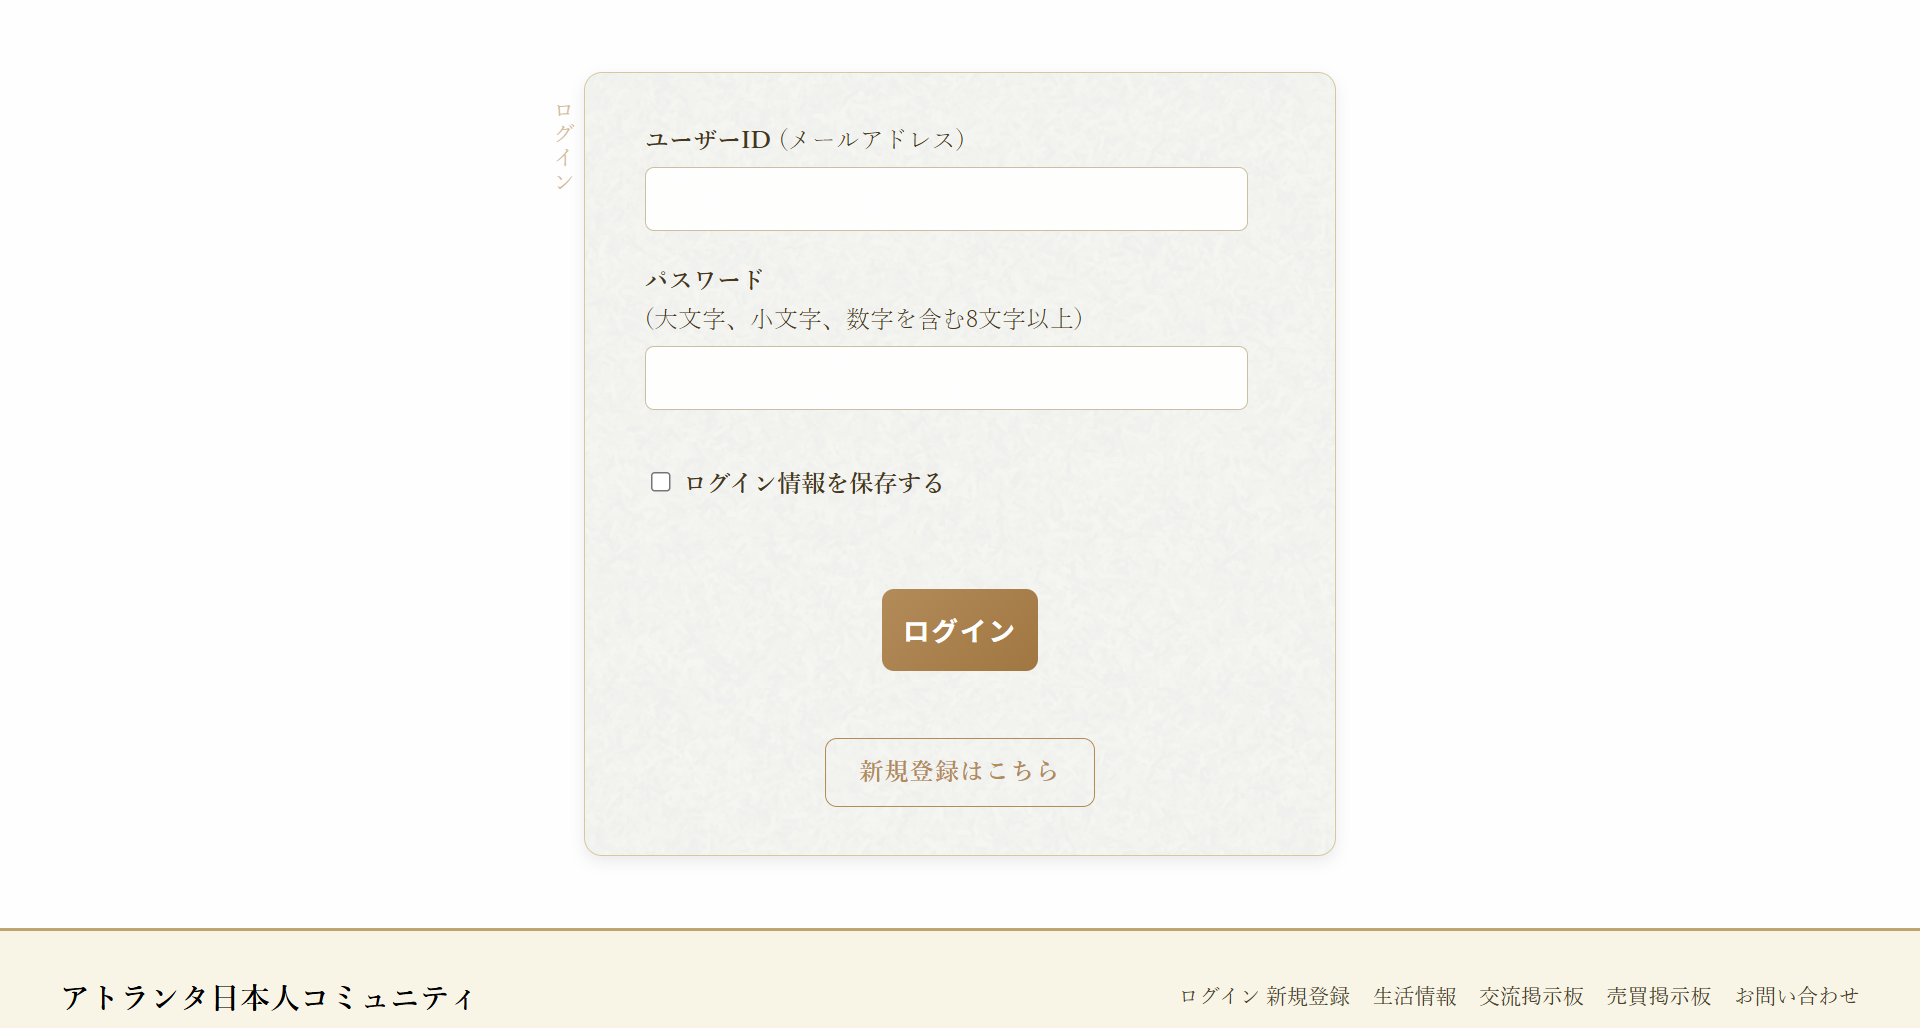
Task: Toggle the save login information checkbox
Action: coord(660,482)
